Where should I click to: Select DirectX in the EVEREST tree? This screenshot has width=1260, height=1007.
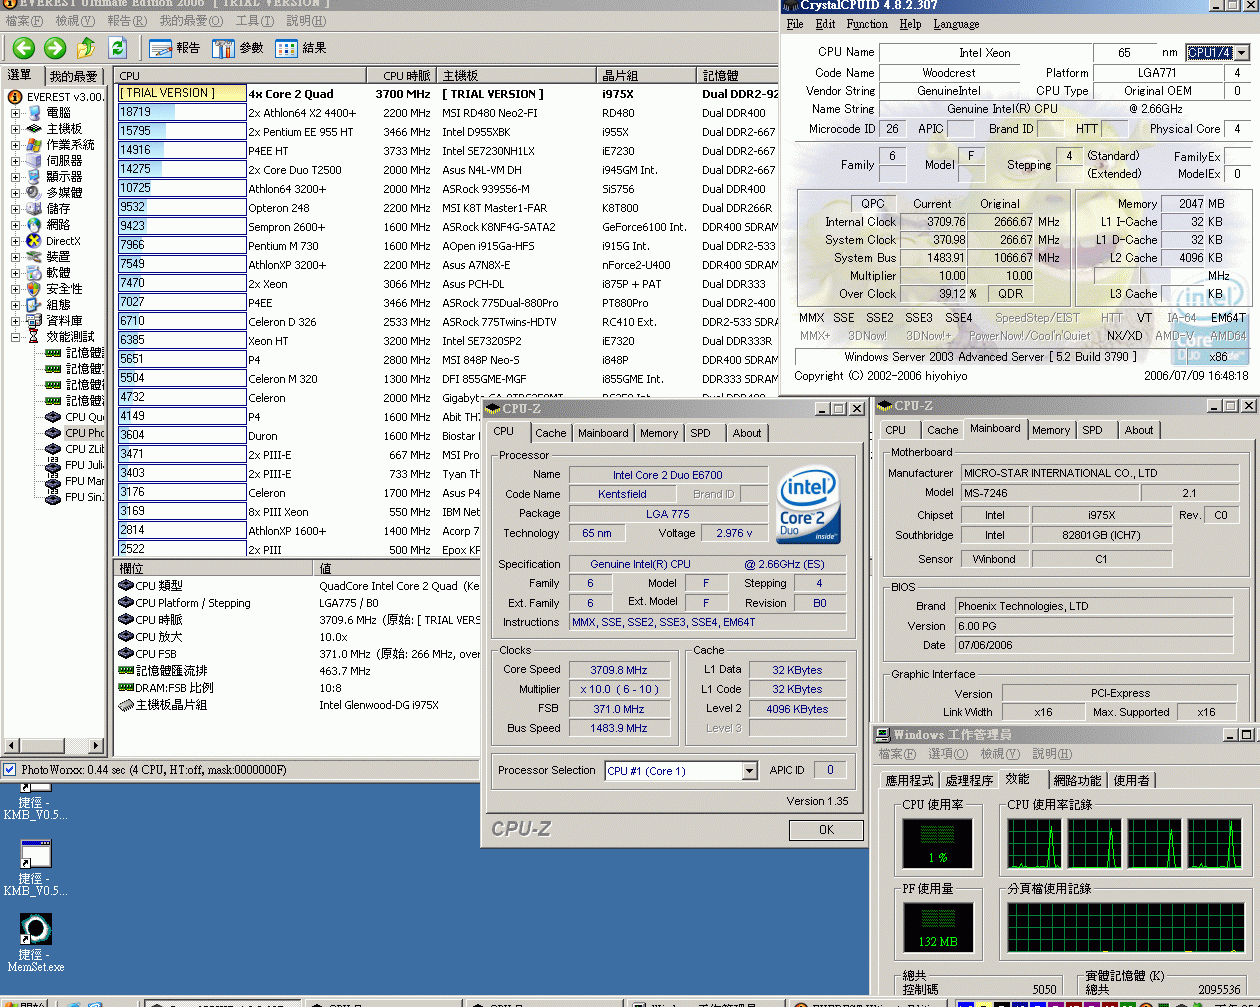[x=63, y=241]
